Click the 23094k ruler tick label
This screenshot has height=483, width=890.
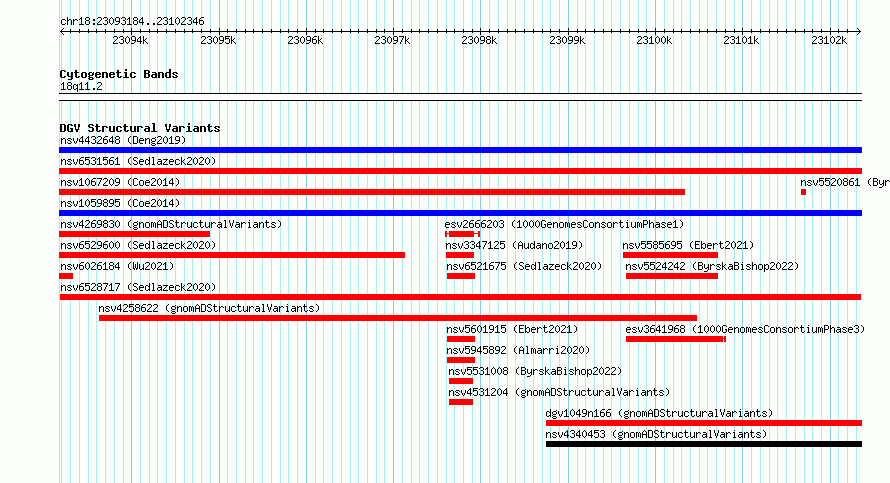point(130,40)
